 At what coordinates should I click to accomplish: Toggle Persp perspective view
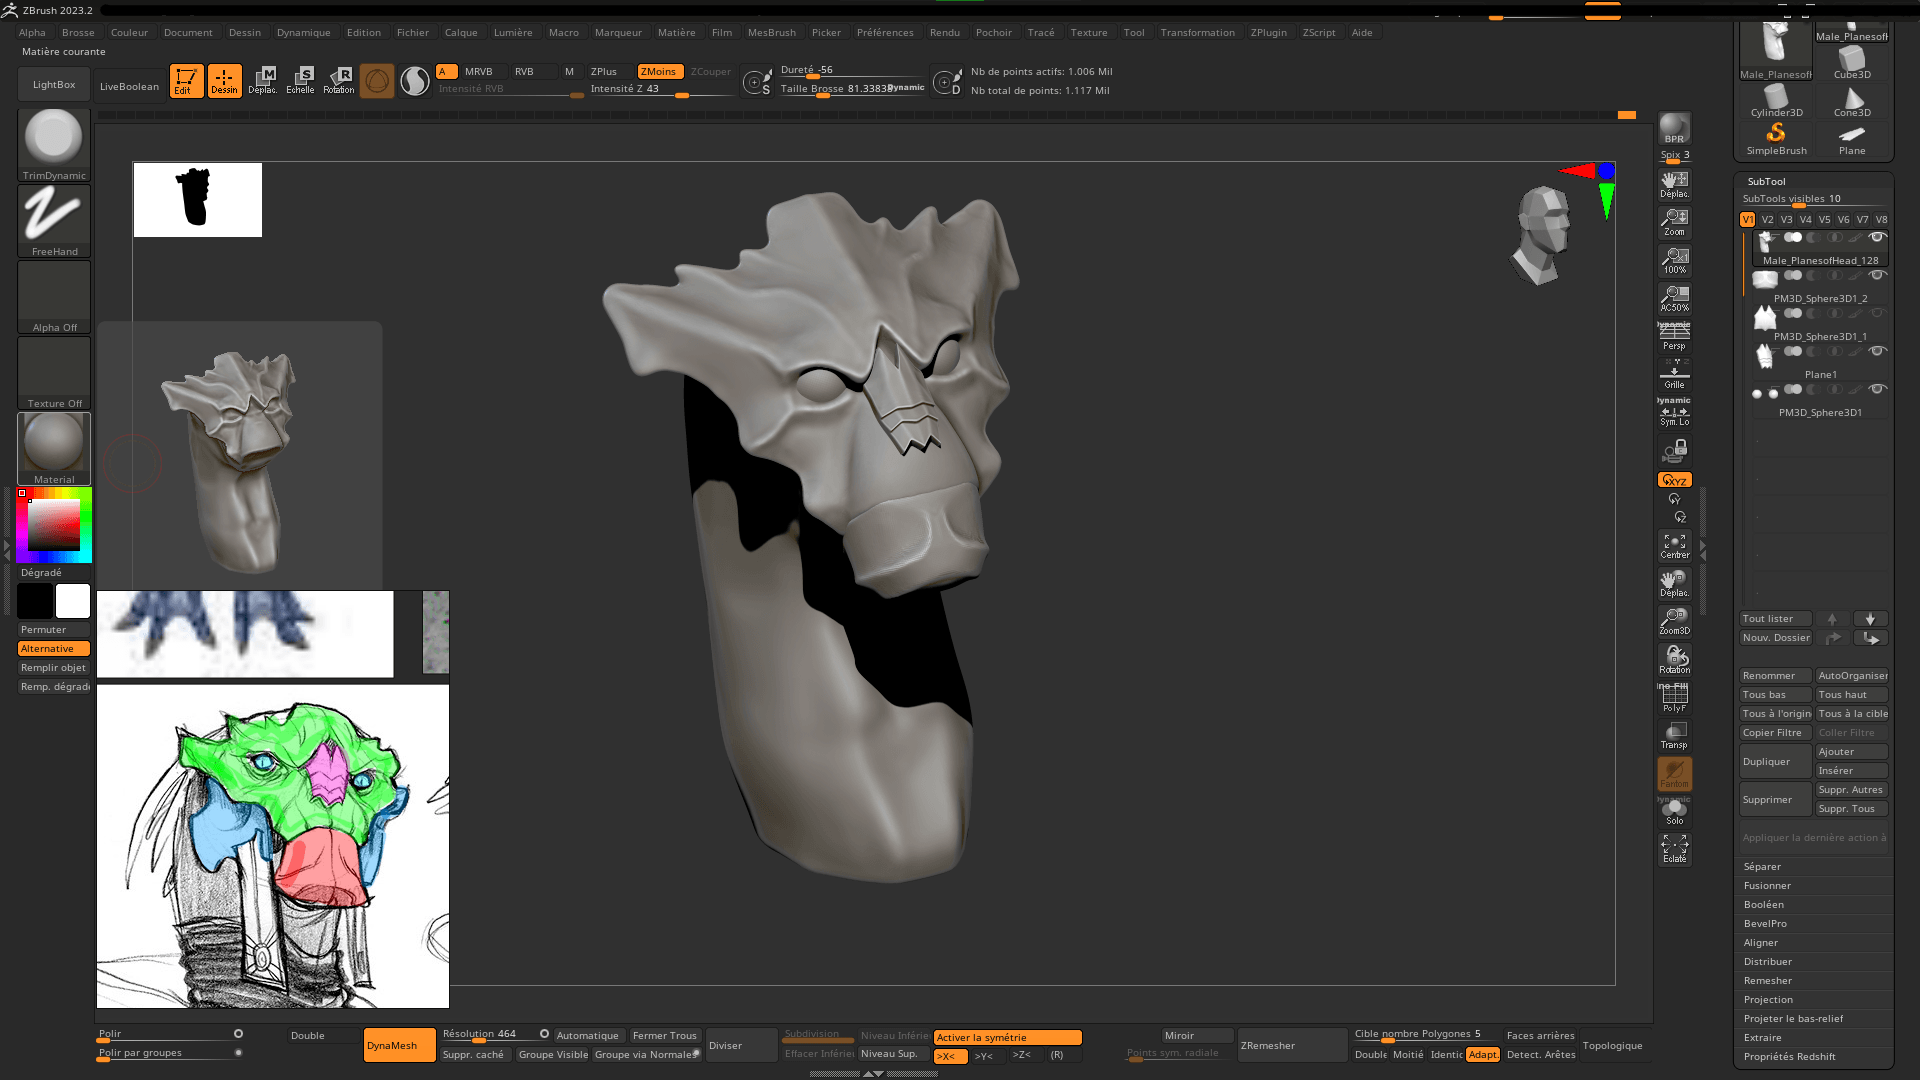pos(1675,337)
